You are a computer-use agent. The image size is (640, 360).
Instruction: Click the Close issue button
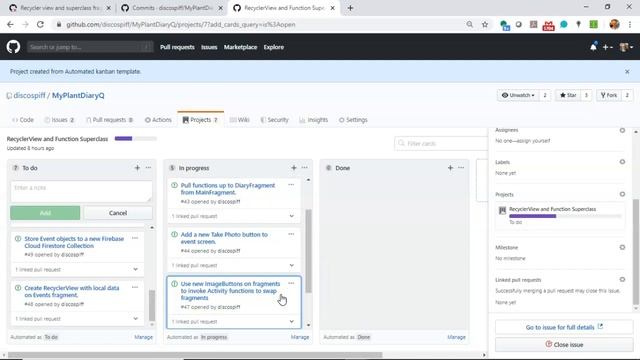point(564,344)
